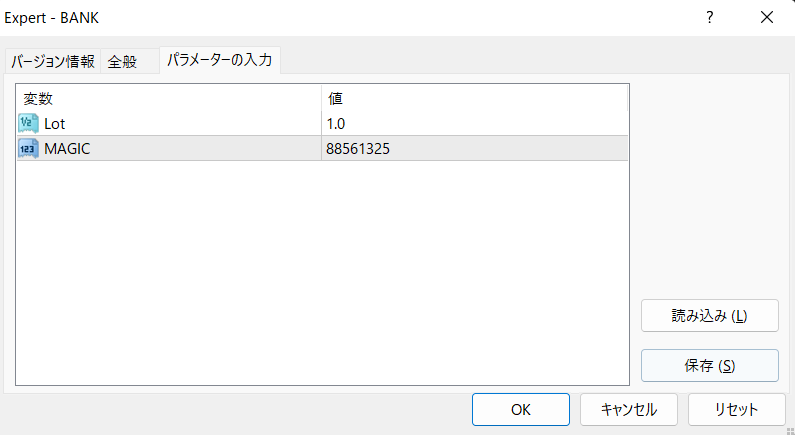Close the Expert - BANK dialog

(767, 17)
